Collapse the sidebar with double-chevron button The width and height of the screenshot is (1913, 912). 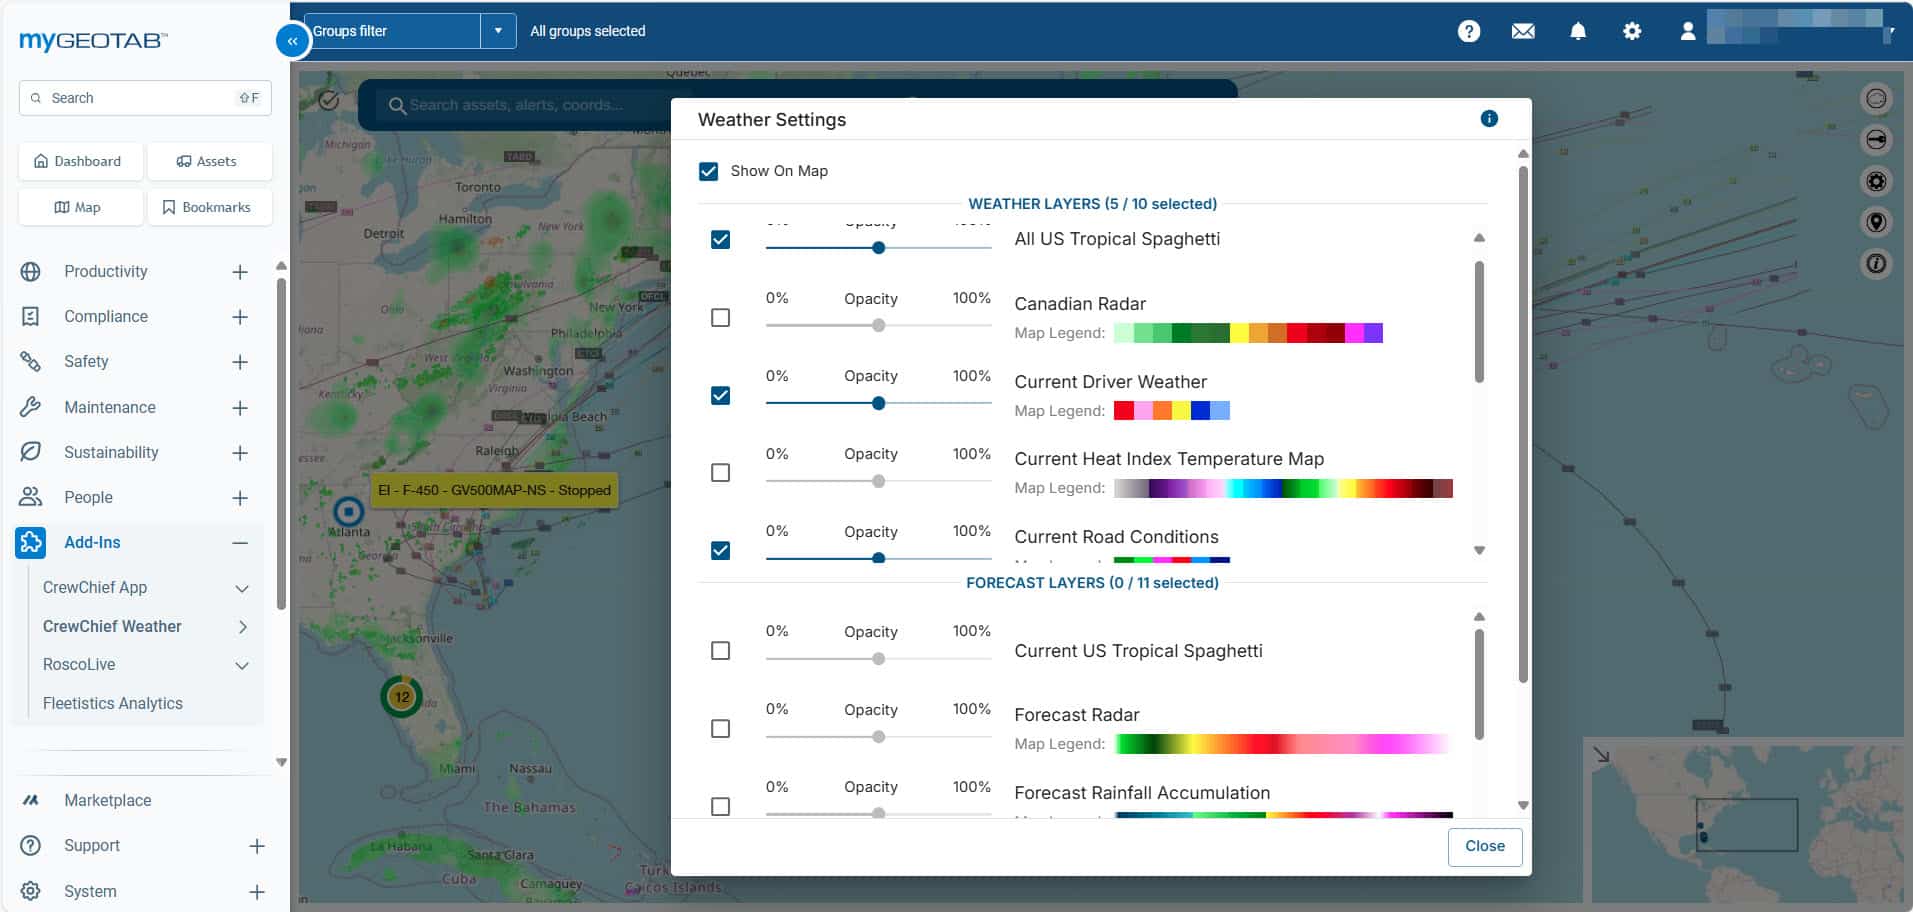[292, 41]
